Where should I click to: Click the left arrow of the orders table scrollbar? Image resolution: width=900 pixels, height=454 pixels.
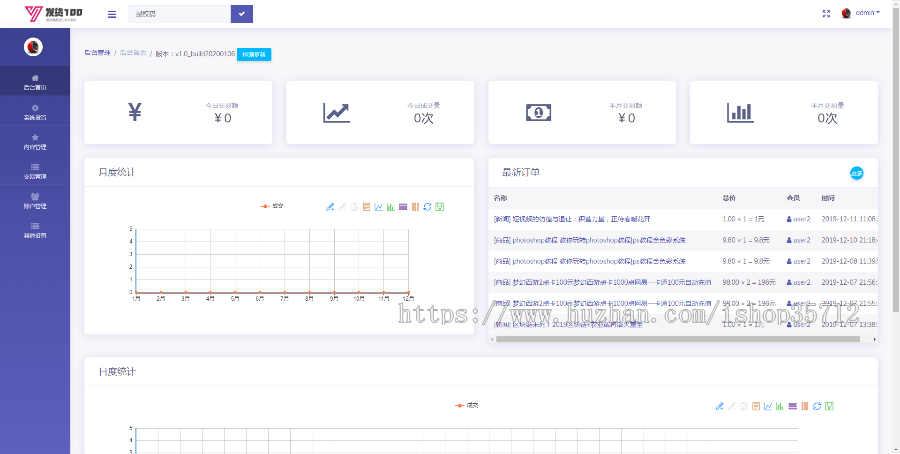click(x=492, y=339)
